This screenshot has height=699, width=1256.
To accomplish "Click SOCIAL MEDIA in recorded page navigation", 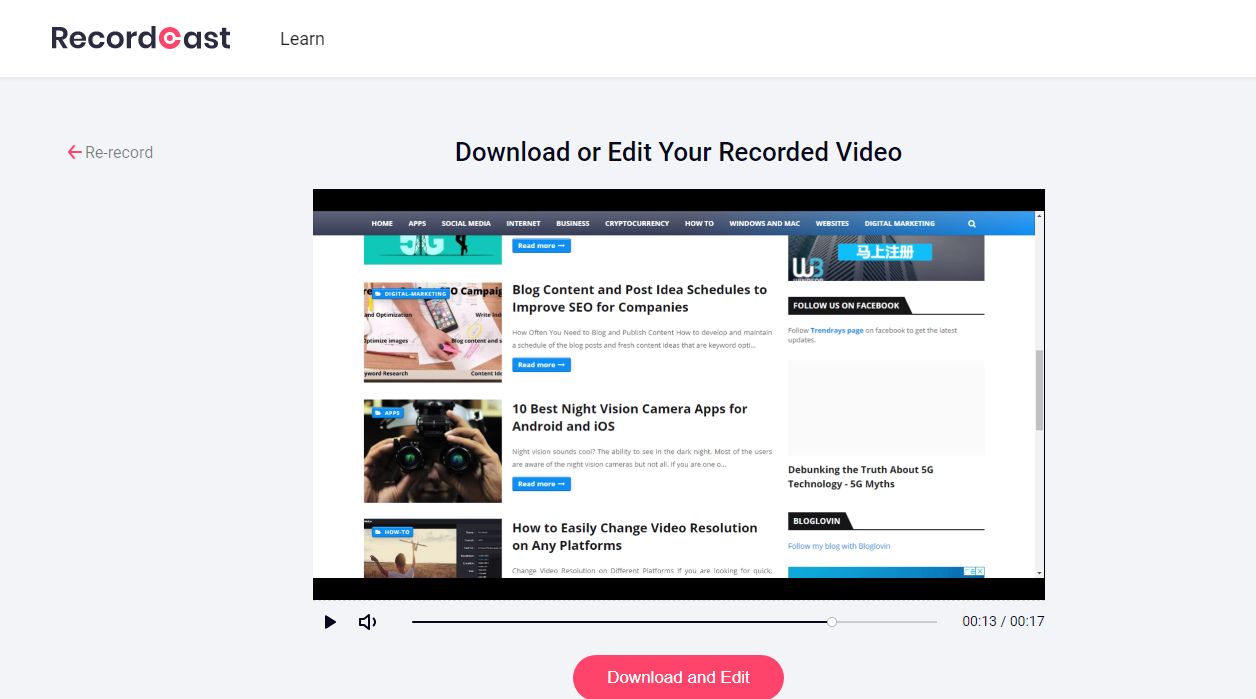I will 466,224.
